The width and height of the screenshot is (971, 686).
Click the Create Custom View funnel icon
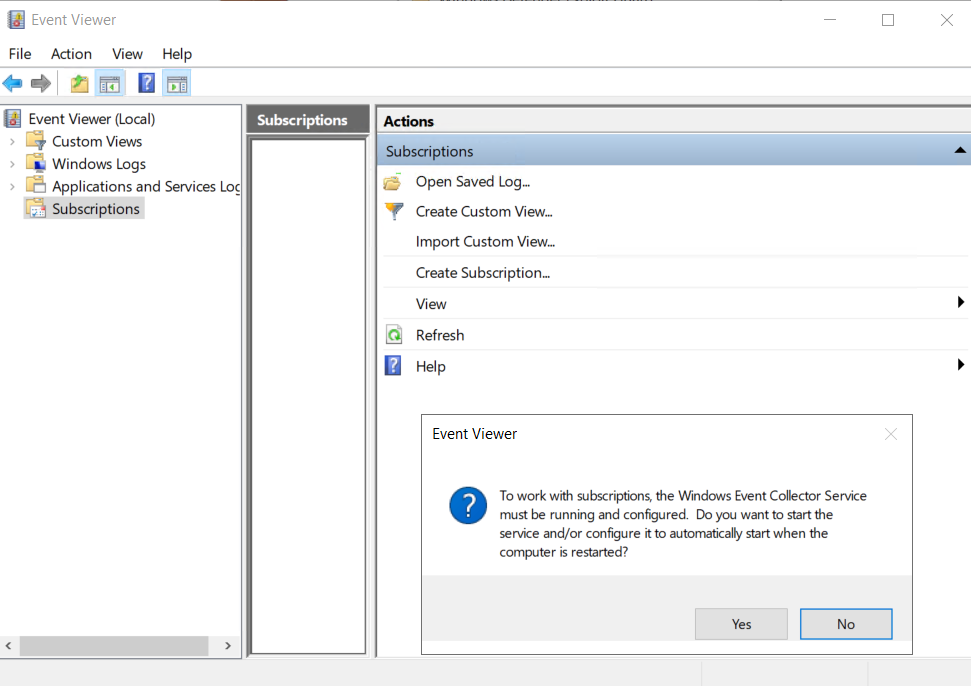pos(394,211)
